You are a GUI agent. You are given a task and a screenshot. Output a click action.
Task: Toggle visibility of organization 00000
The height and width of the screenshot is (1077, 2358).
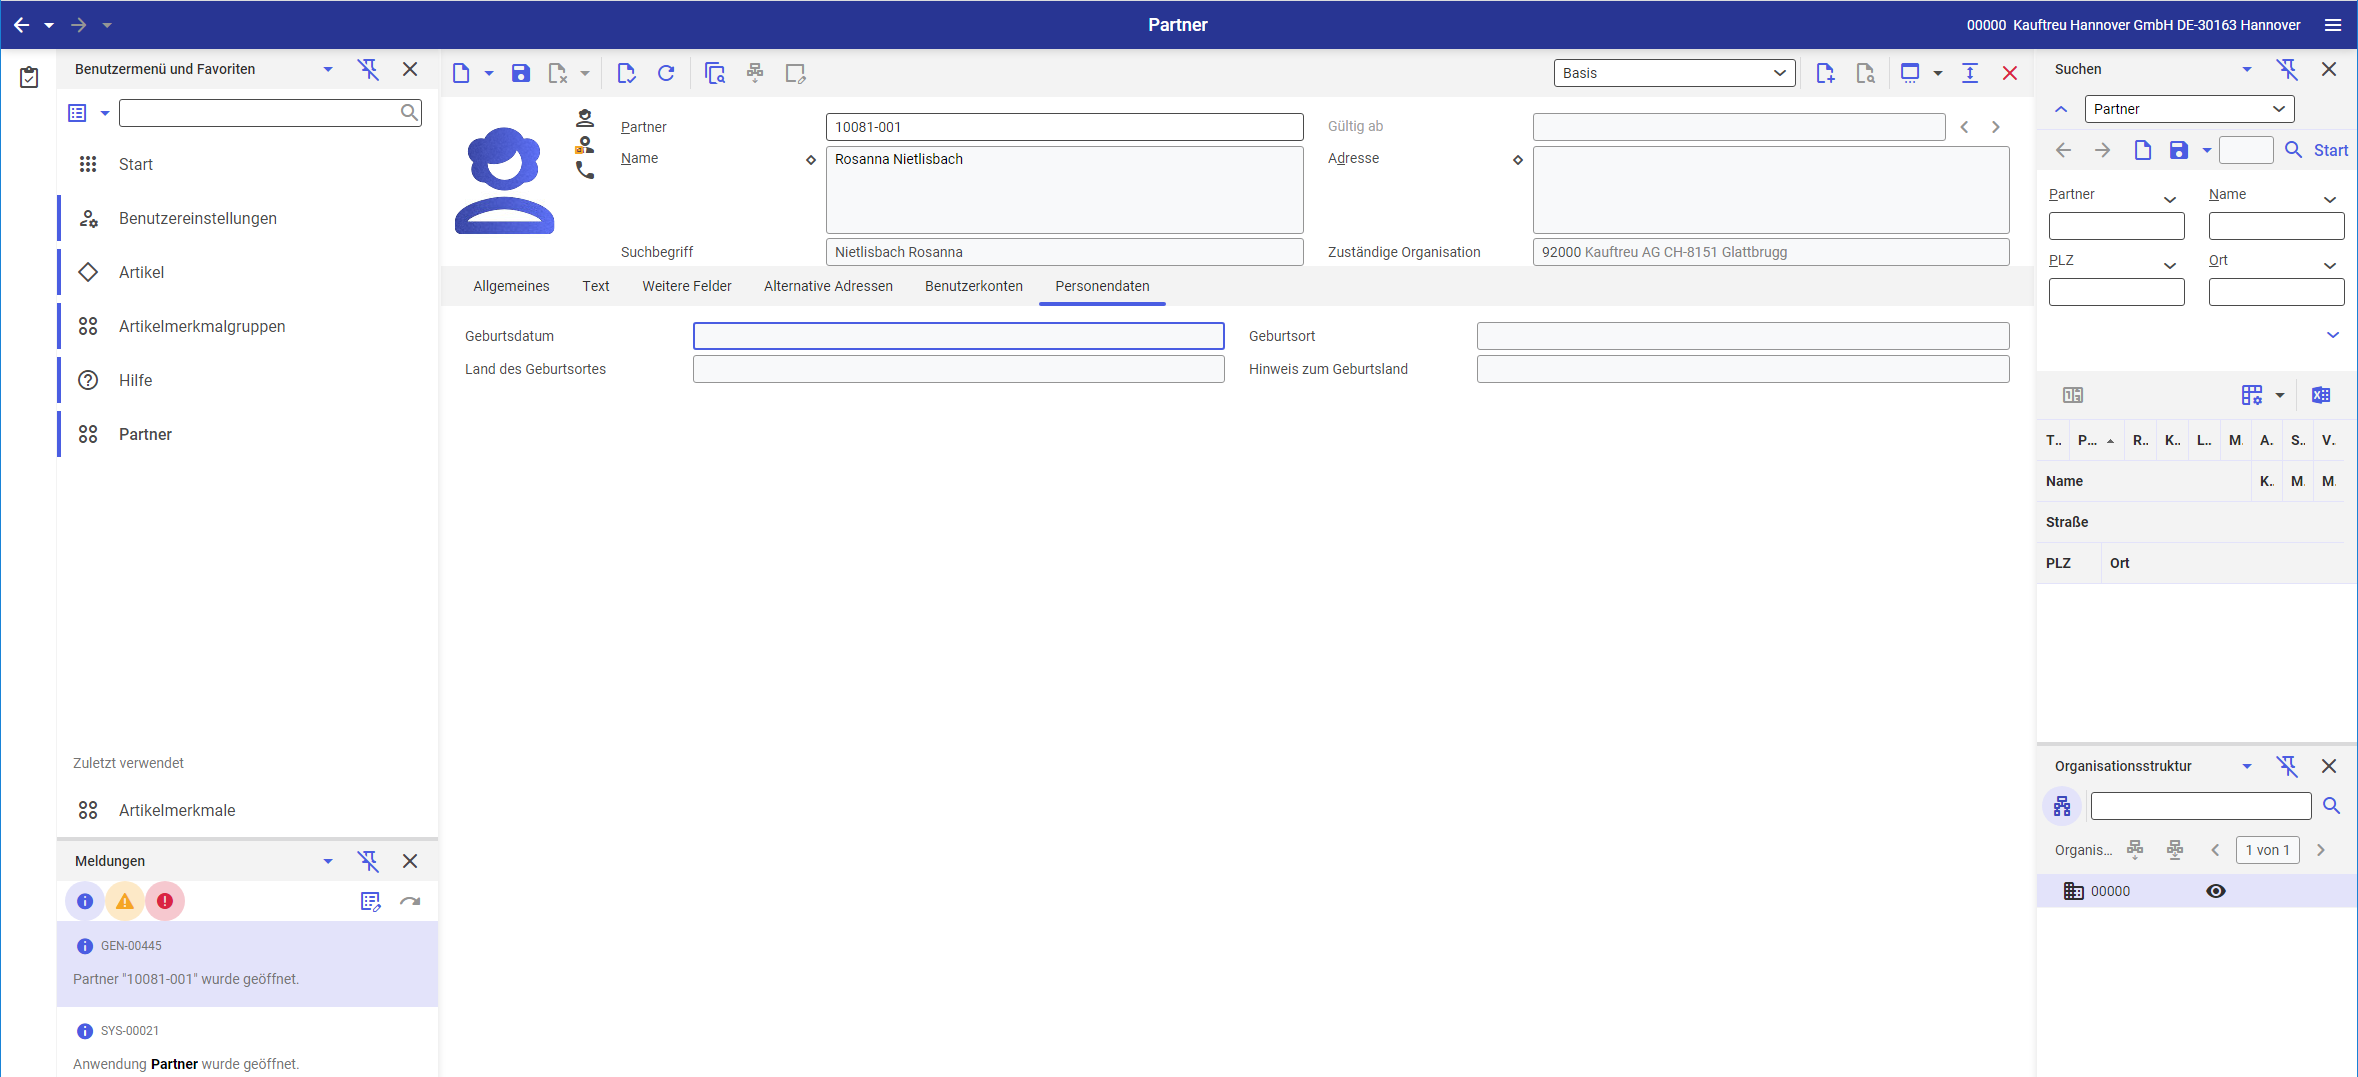point(2217,890)
